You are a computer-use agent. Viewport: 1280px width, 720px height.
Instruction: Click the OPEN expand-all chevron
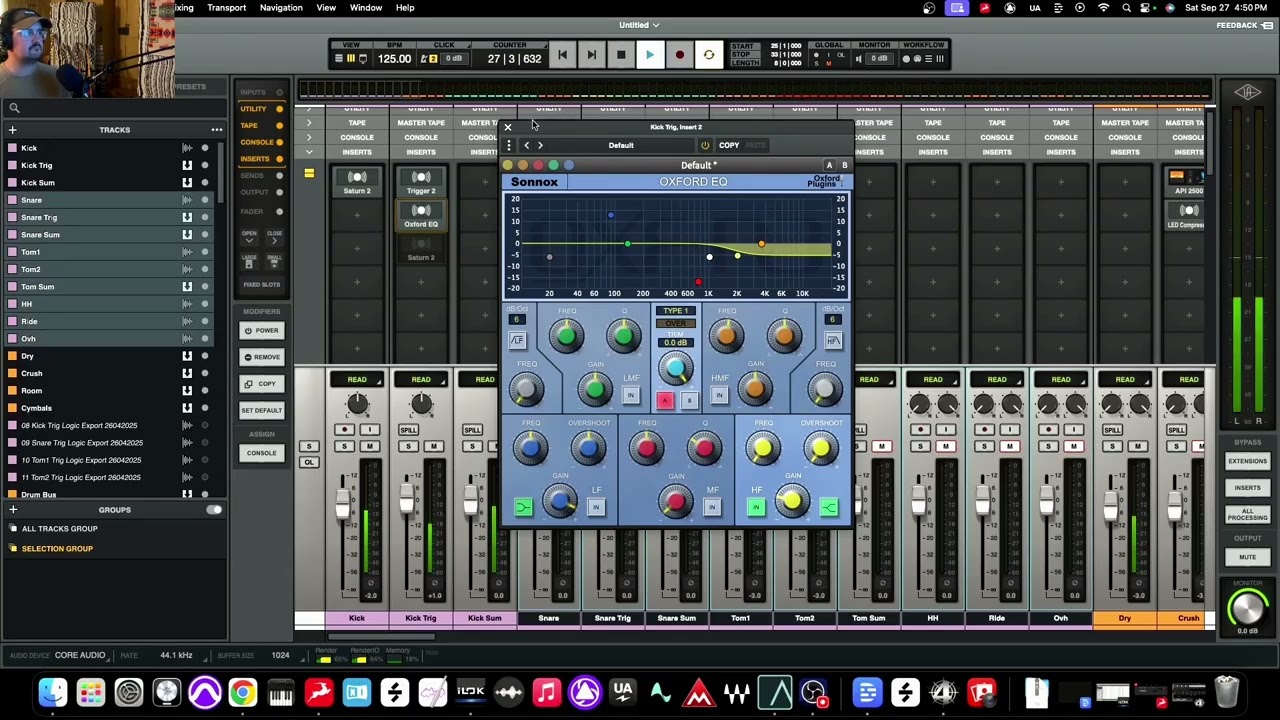click(249, 241)
